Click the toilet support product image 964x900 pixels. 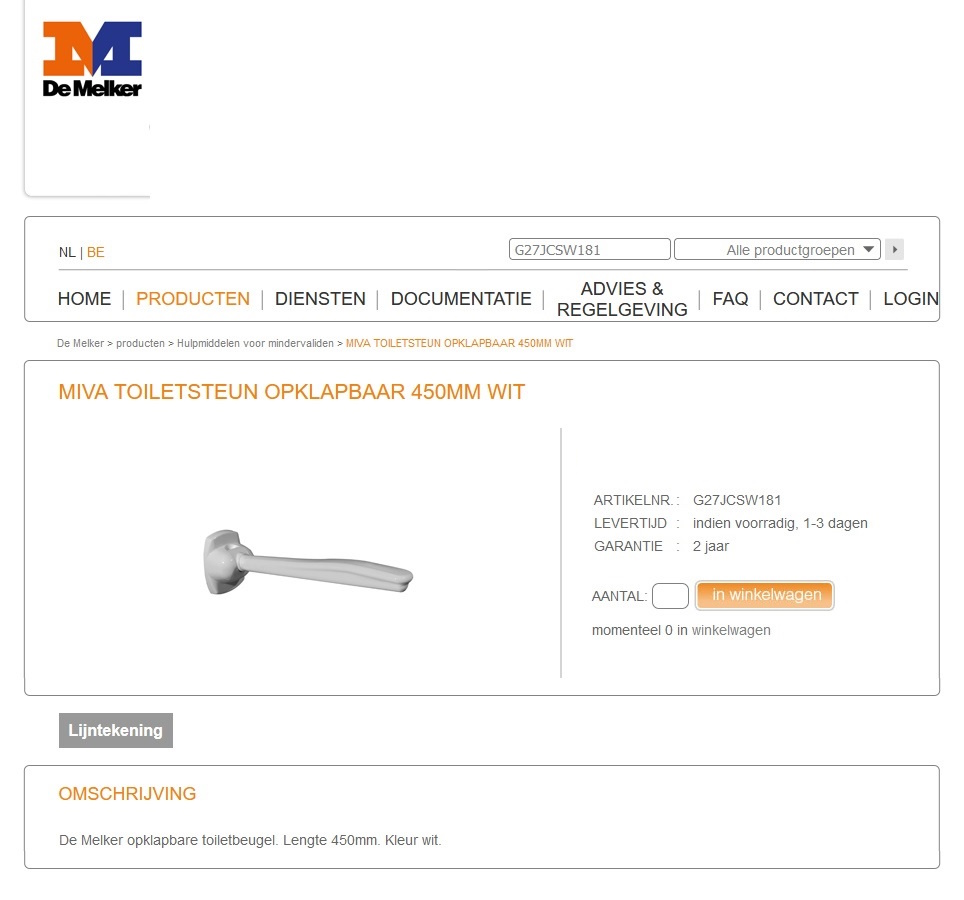click(x=308, y=562)
